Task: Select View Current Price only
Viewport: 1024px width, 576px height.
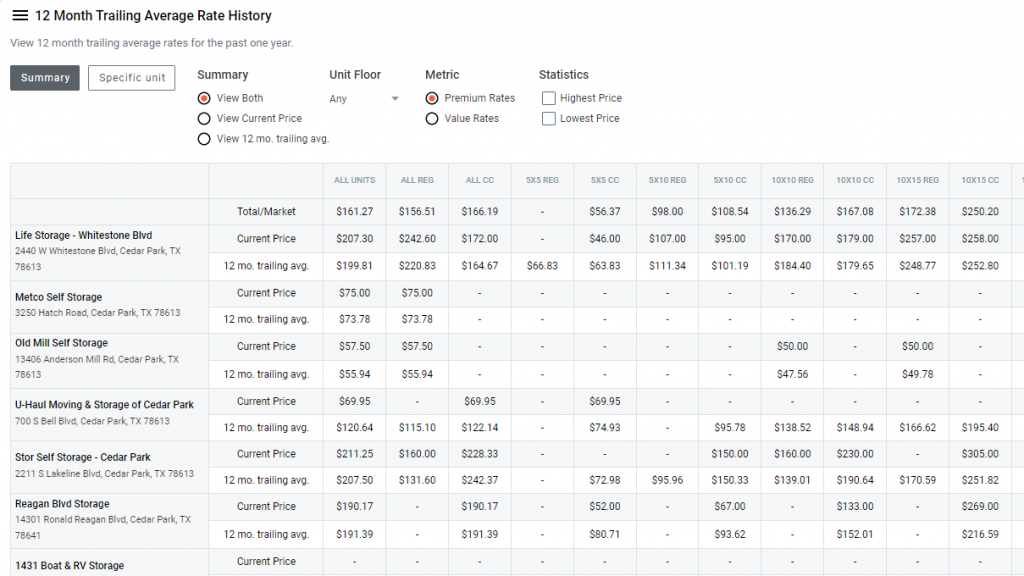Action: click(205, 118)
